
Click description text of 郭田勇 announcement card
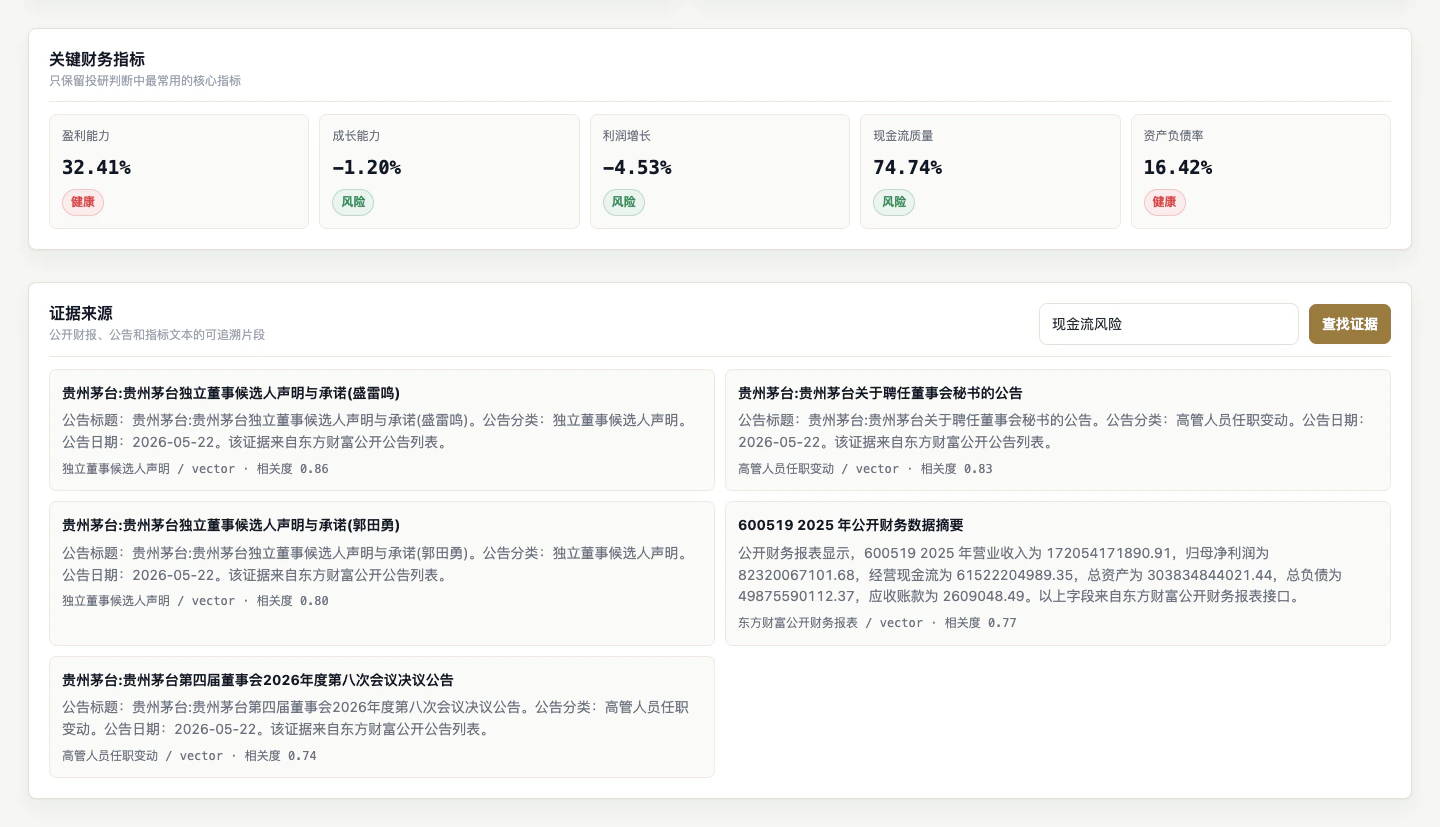pos(375,563)
